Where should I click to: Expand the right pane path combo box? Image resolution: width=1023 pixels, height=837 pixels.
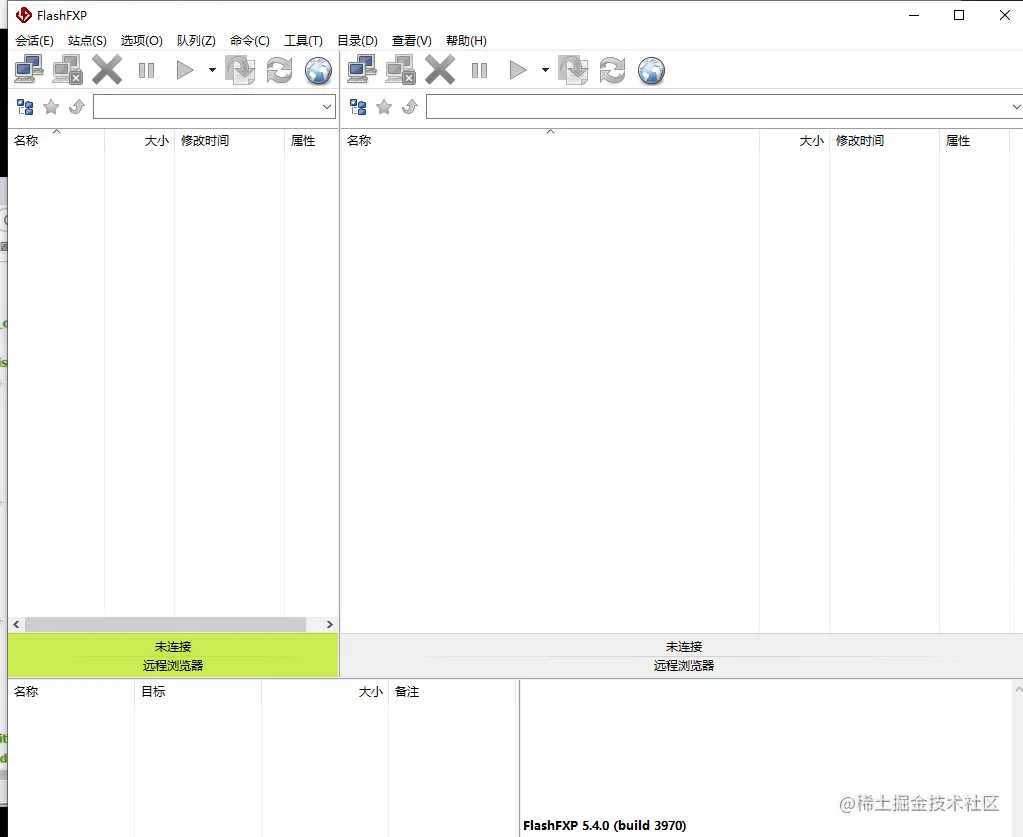tap(1016, 107)
